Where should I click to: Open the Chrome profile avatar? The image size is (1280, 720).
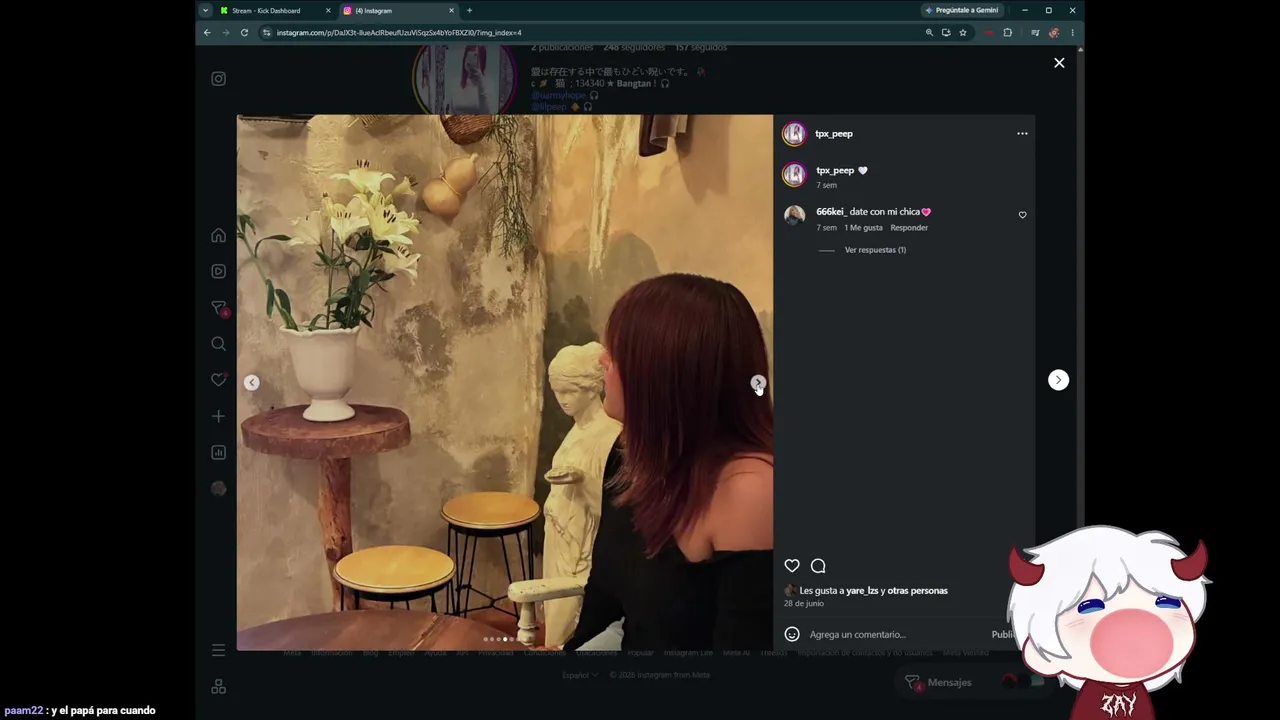point(1054,33)
